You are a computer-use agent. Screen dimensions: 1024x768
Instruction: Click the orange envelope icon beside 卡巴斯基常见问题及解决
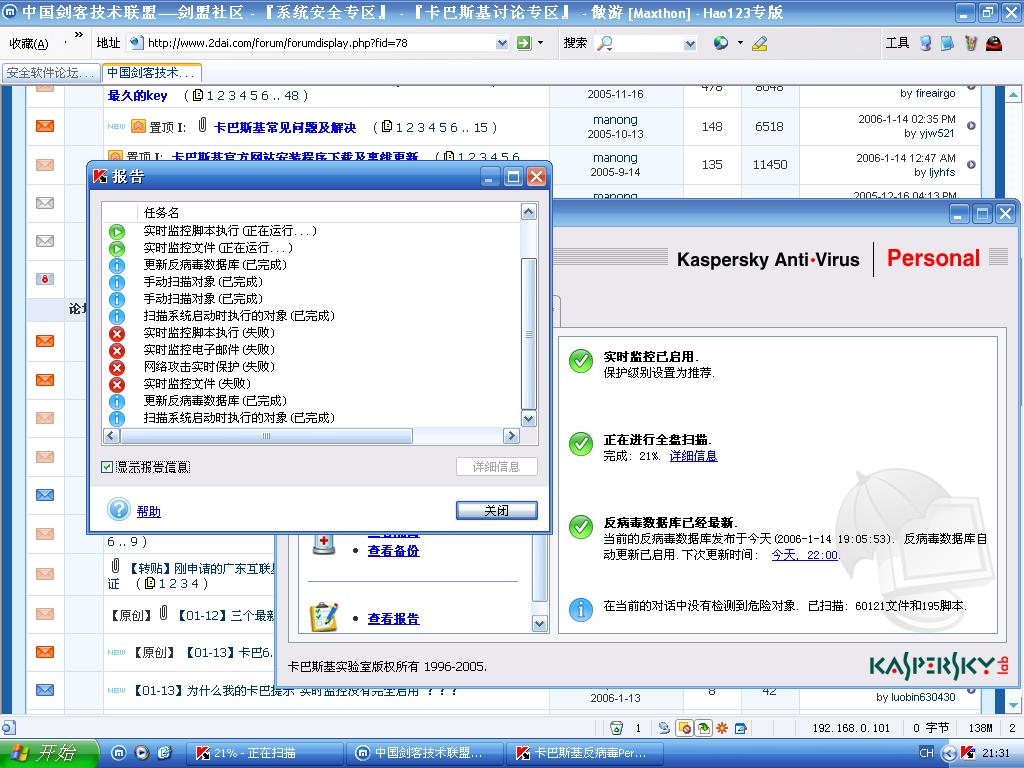[45, 125]
